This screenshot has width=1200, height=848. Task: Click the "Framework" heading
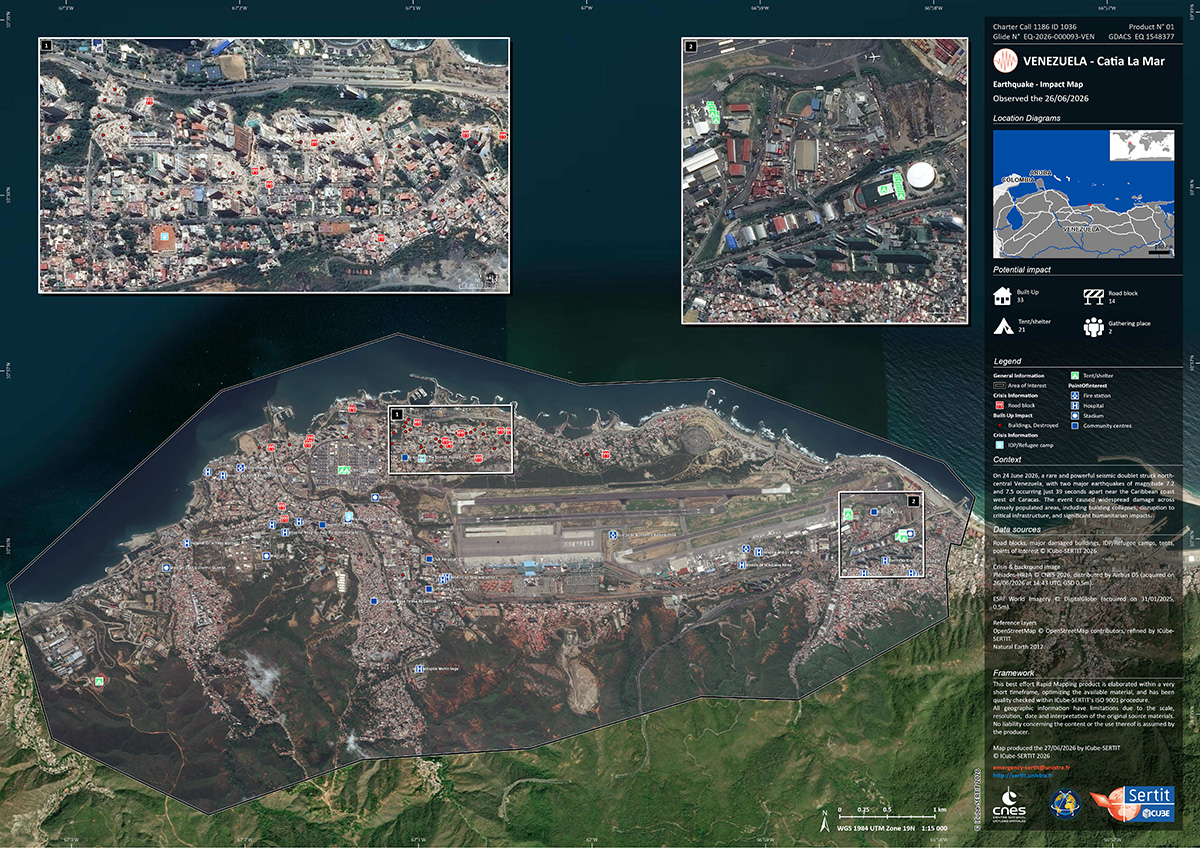pyautogui.click(x=1014, y=673)
